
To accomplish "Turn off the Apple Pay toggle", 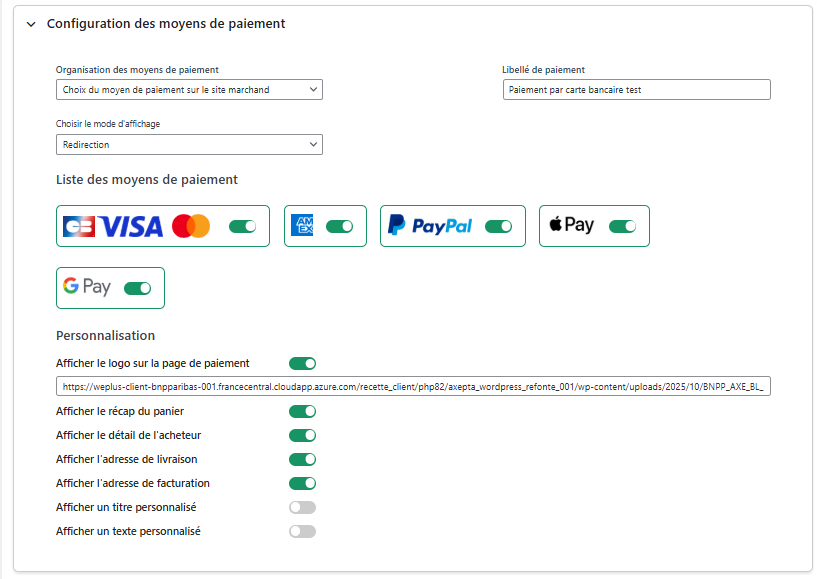I will click(x=623, y=227).
